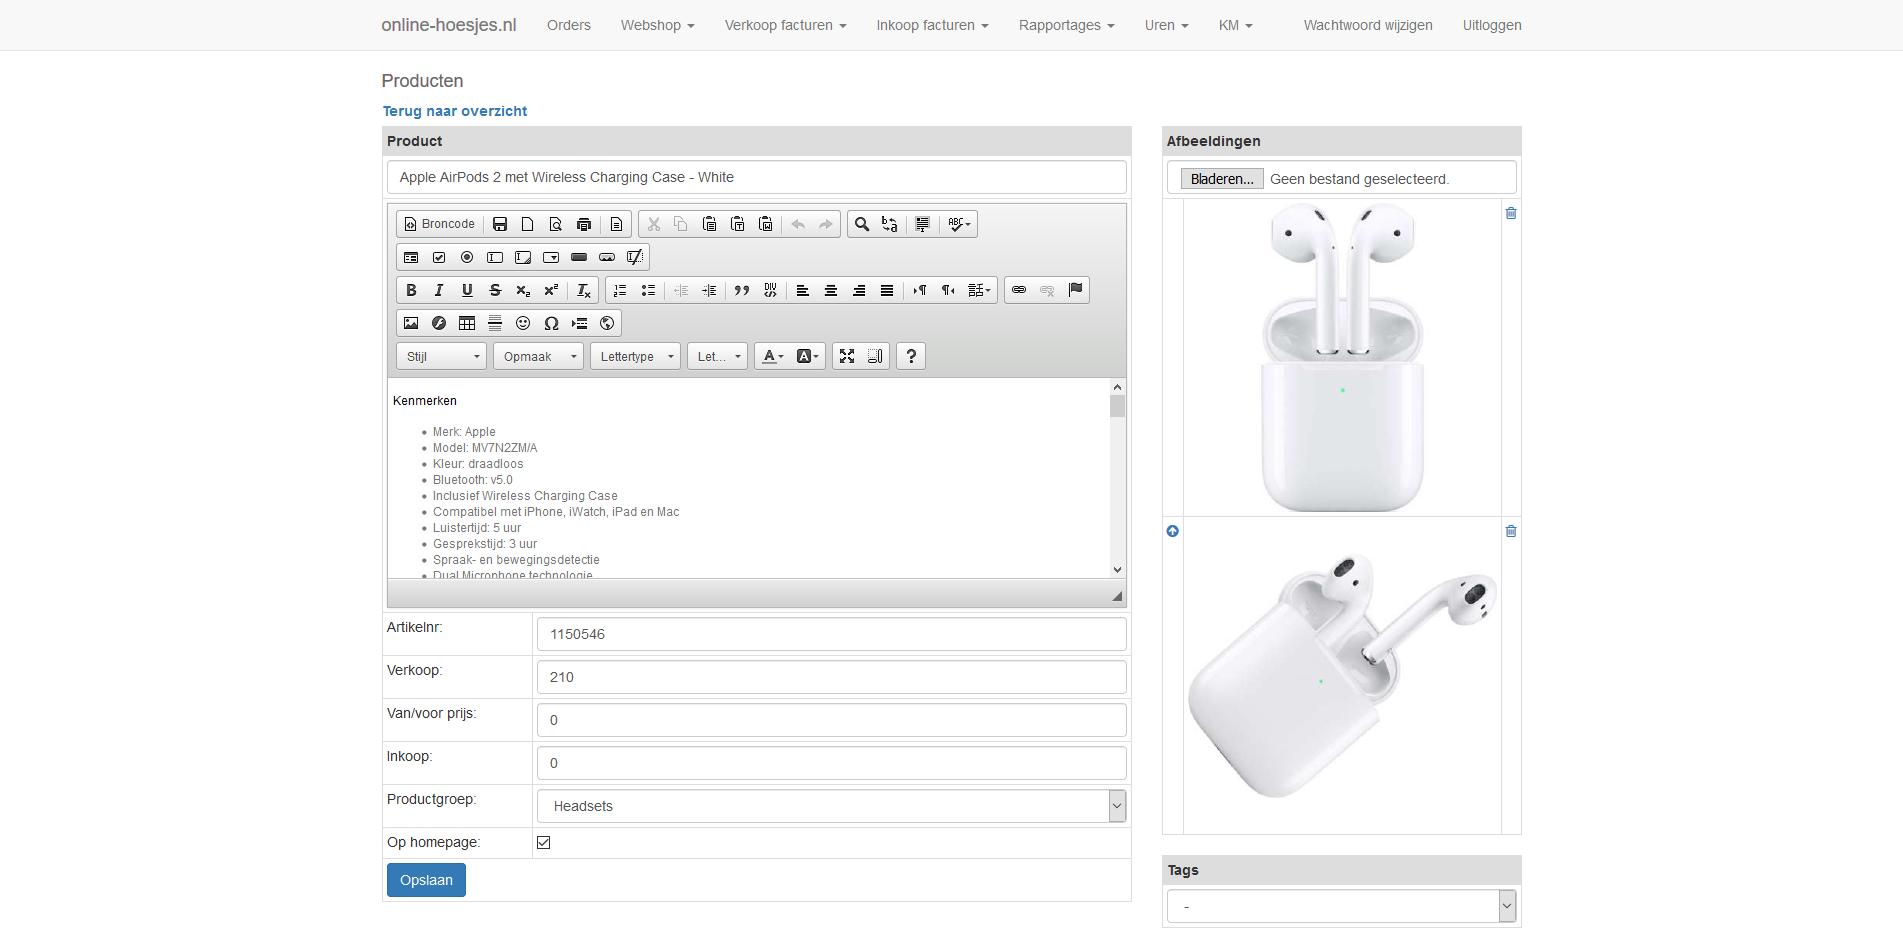
Task: Click the Insert Link icon
Action: point(1019,290)
